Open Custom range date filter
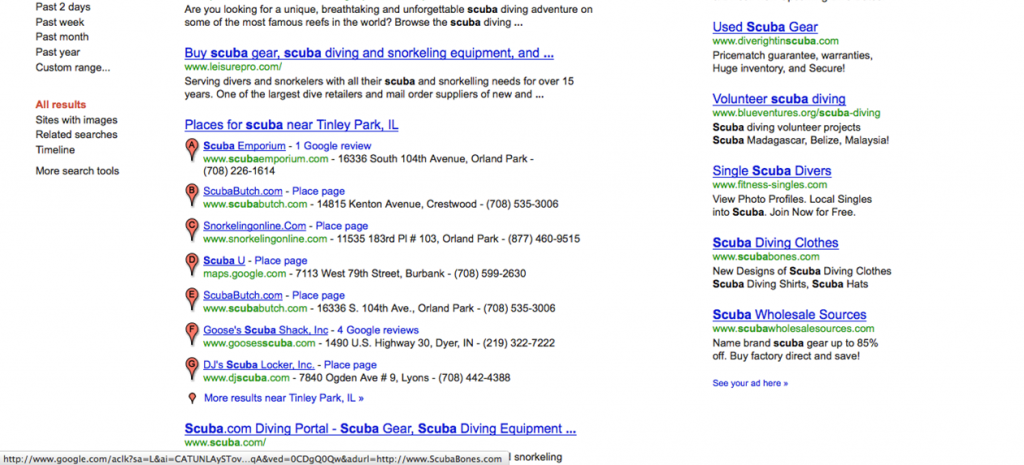Screen dimensions: 1024x465 click(73, 68)
